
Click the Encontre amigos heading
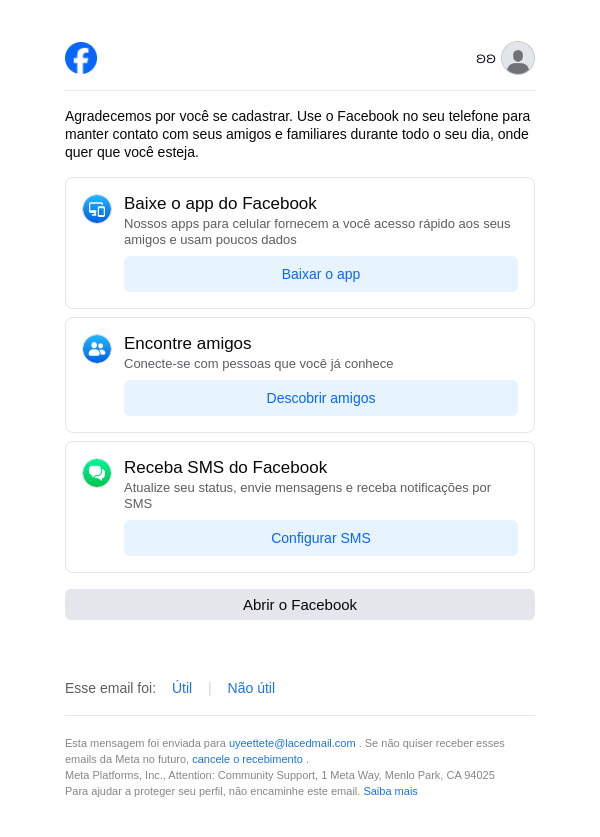click(188, 343)
